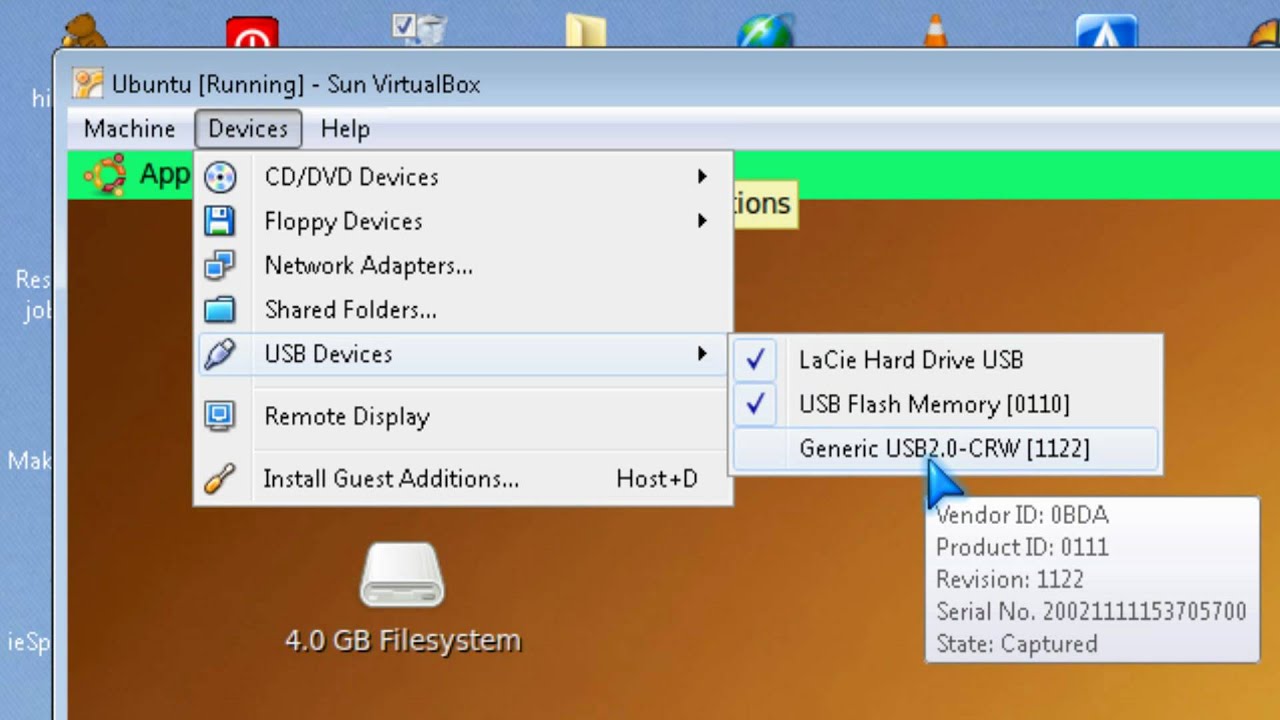1280x720 pixels.
Task: Choose Network Adapters... menu entry
Action: (463, 265)
